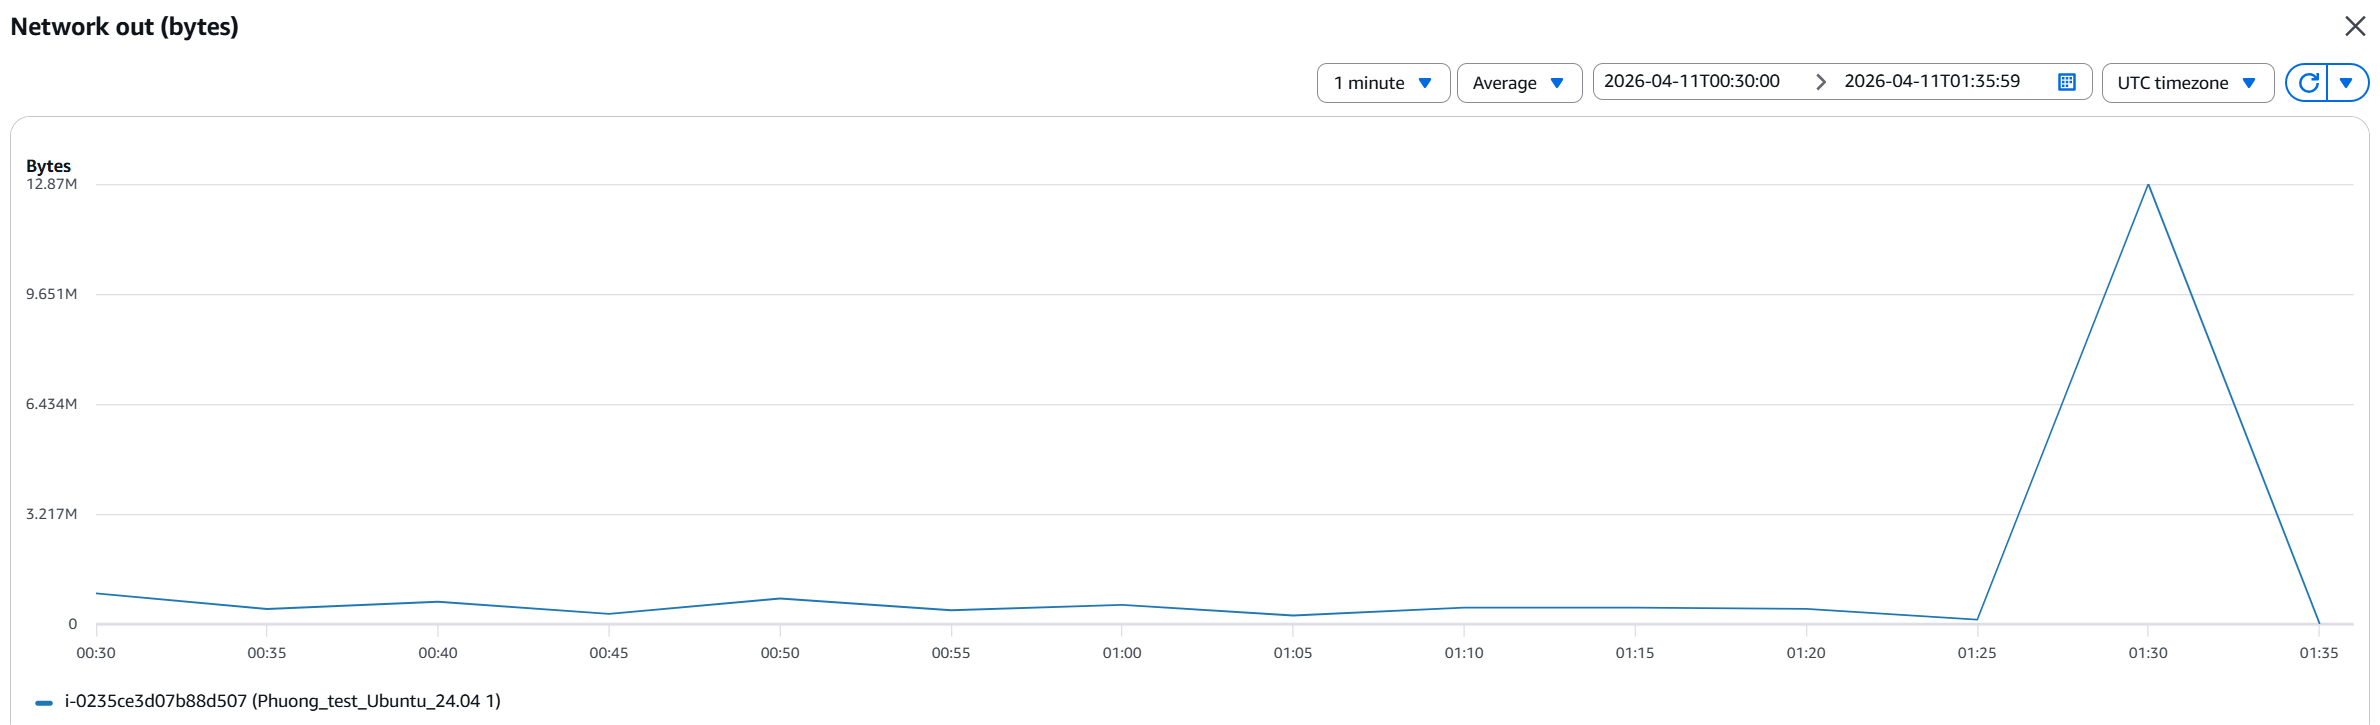Close the Network out panel
The width and height of the screenshot is (2380, 725).
(2355, 26)
